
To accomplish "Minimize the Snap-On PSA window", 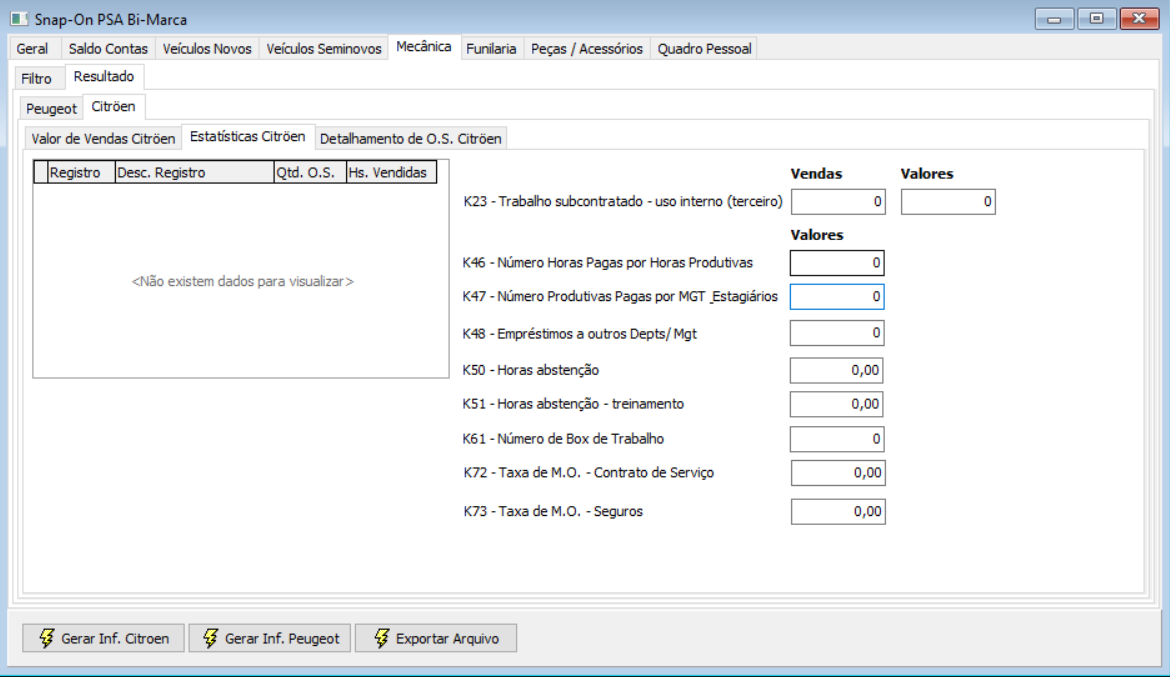I will [1054, 19].
